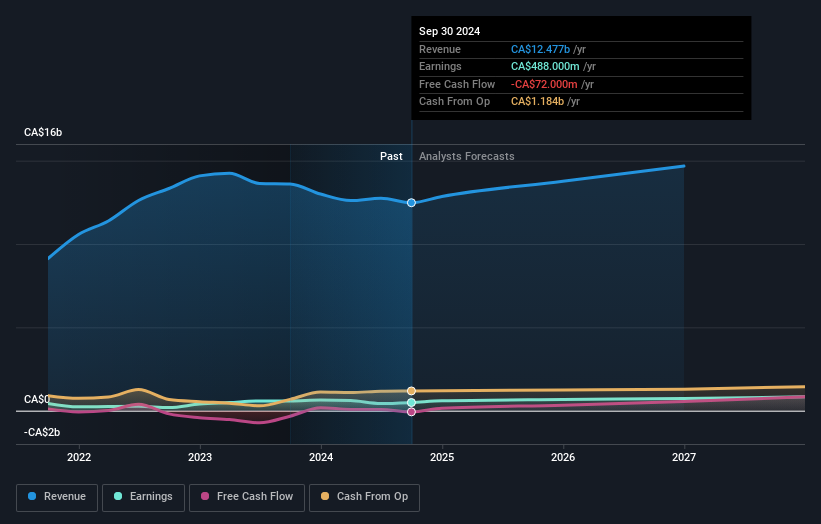Click the Sep 30 2024 tooltip date
The width and height of the screenshot is (821, 524).
pos(449,31)
